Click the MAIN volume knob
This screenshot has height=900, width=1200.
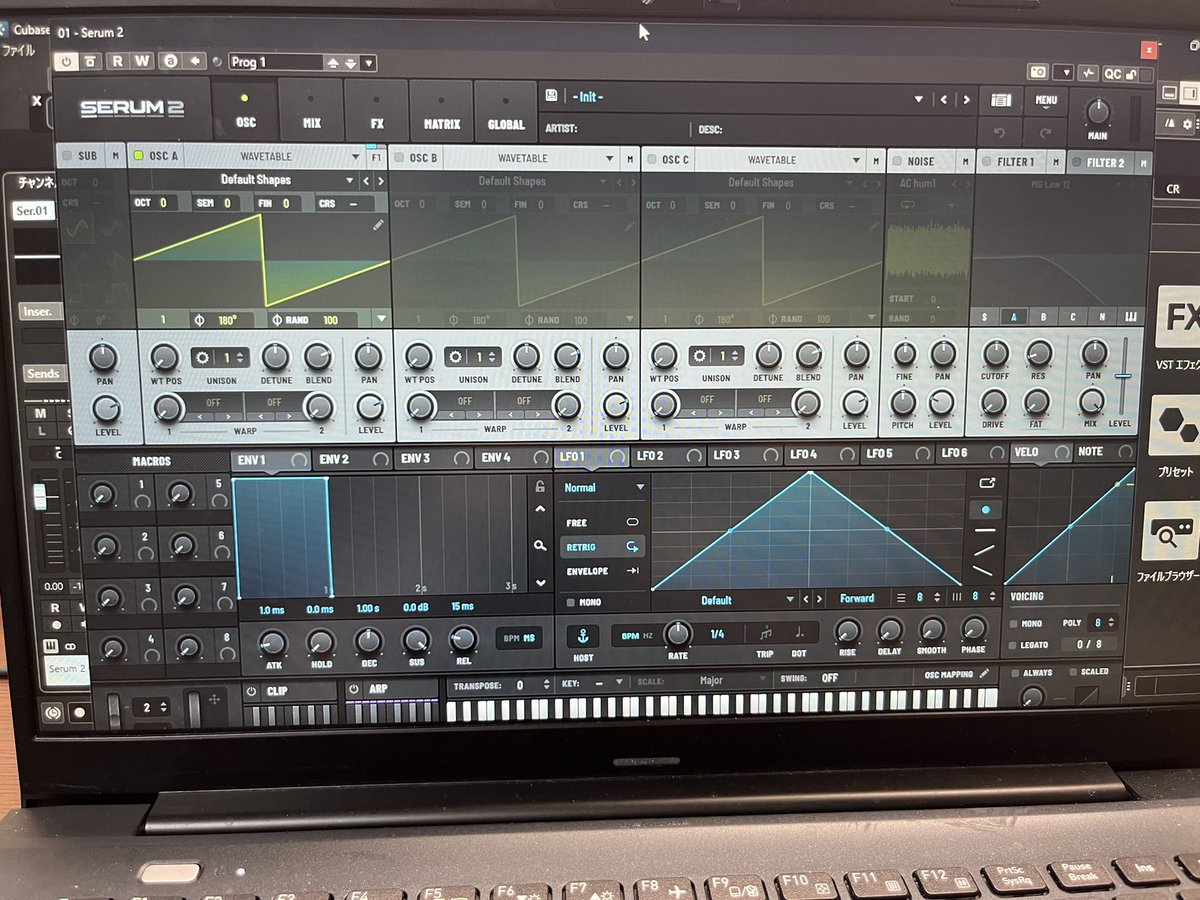1098,110
